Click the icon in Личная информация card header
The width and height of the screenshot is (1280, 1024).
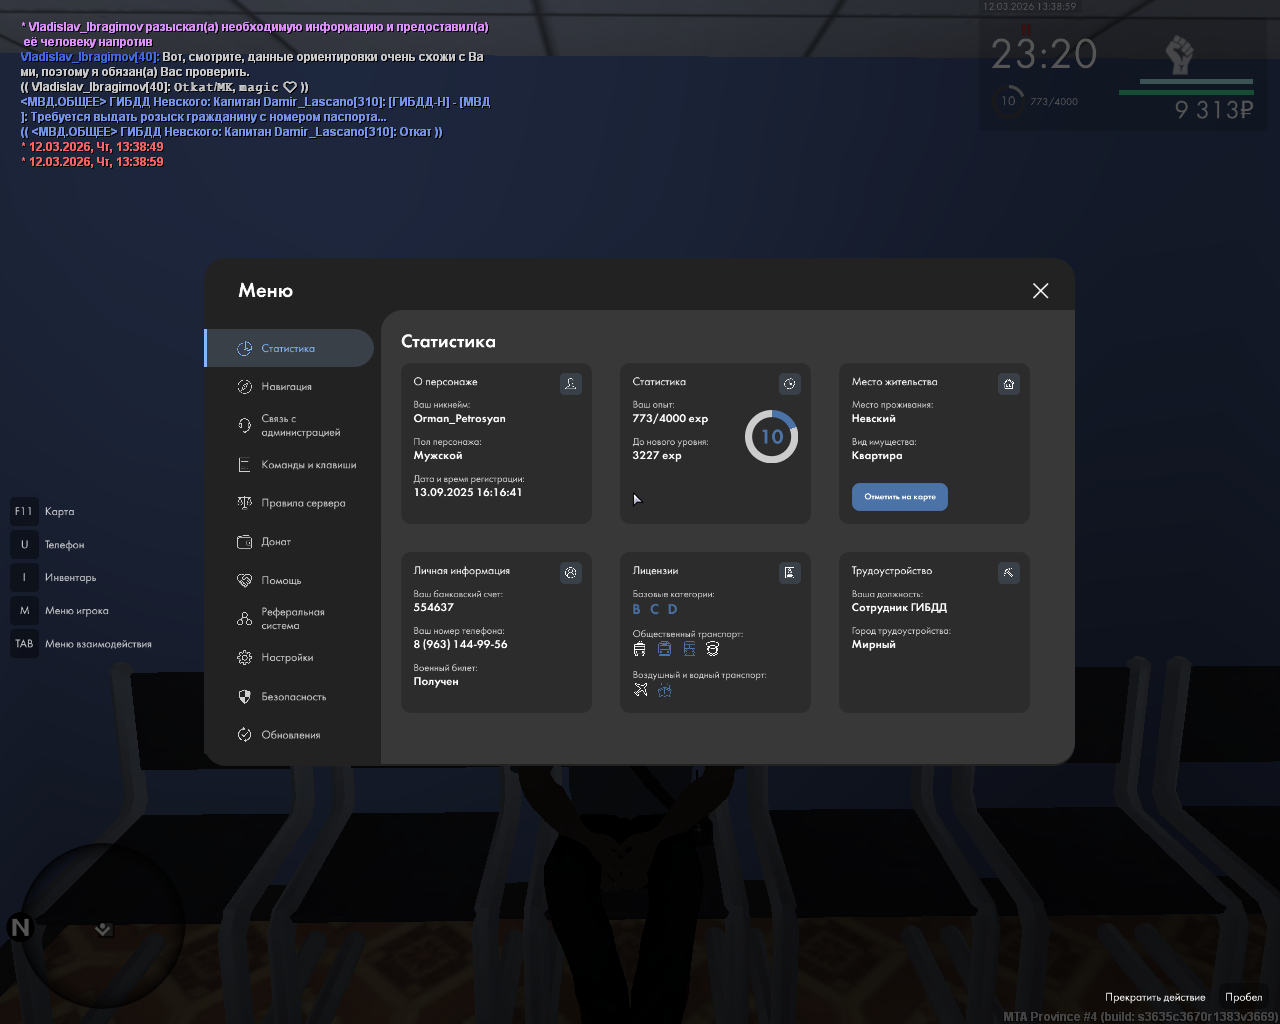(571, 573)
